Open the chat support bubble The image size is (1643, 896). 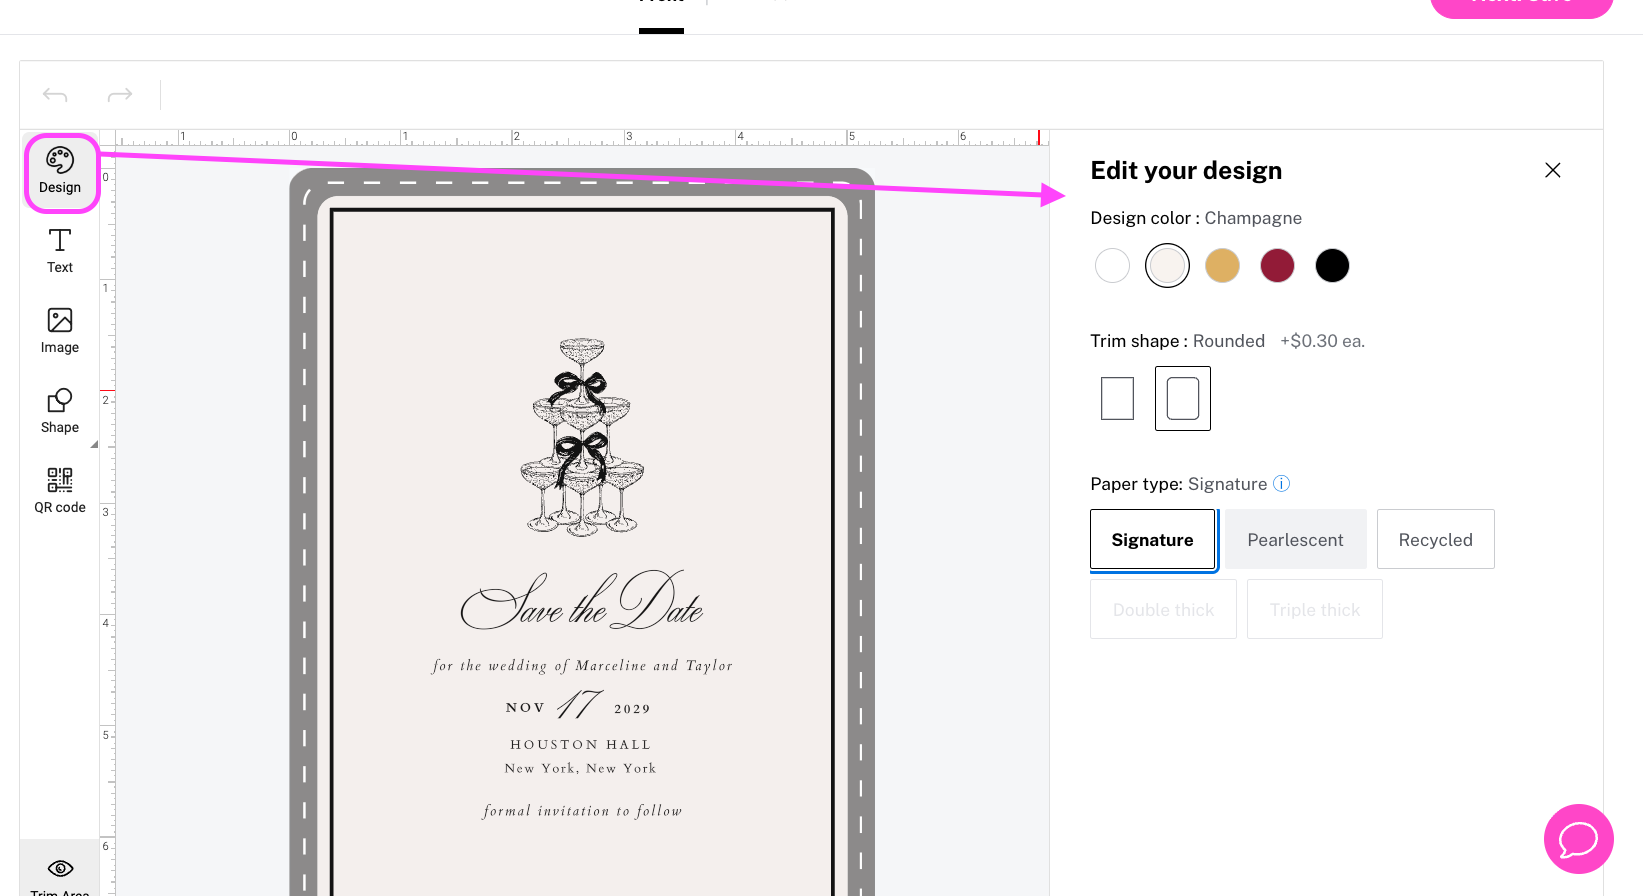click(x=1578, y=839)
